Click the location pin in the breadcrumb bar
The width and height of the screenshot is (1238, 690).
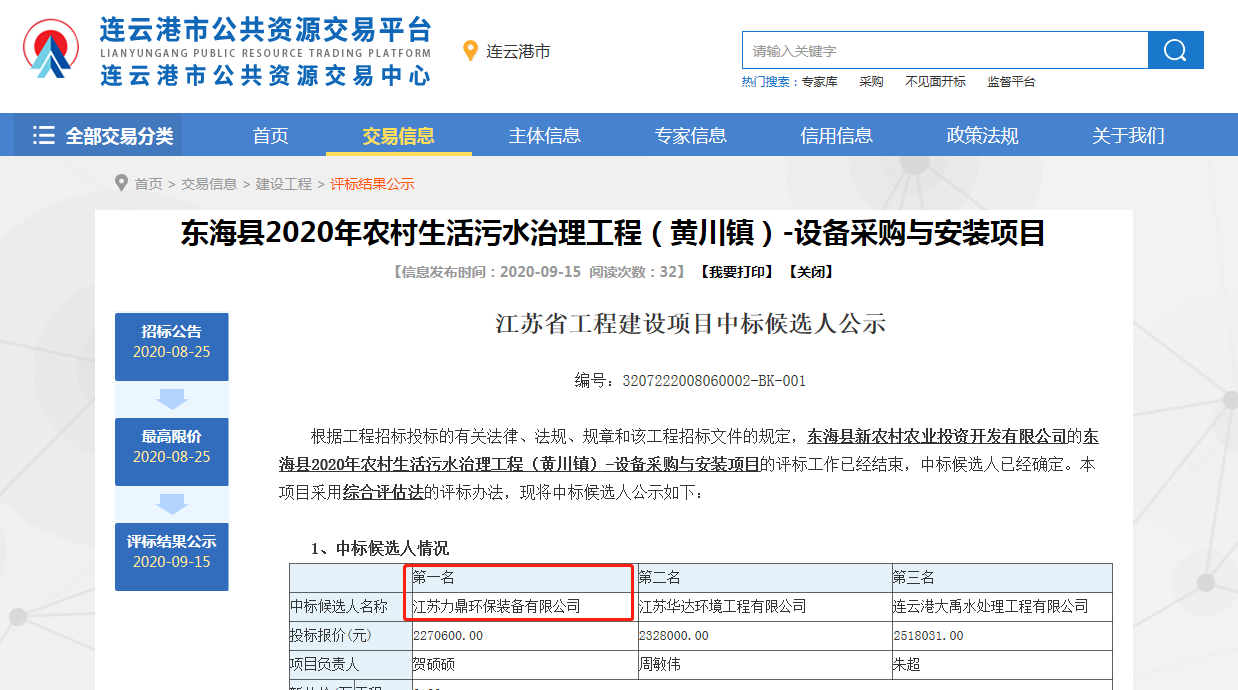click(119, 183)
